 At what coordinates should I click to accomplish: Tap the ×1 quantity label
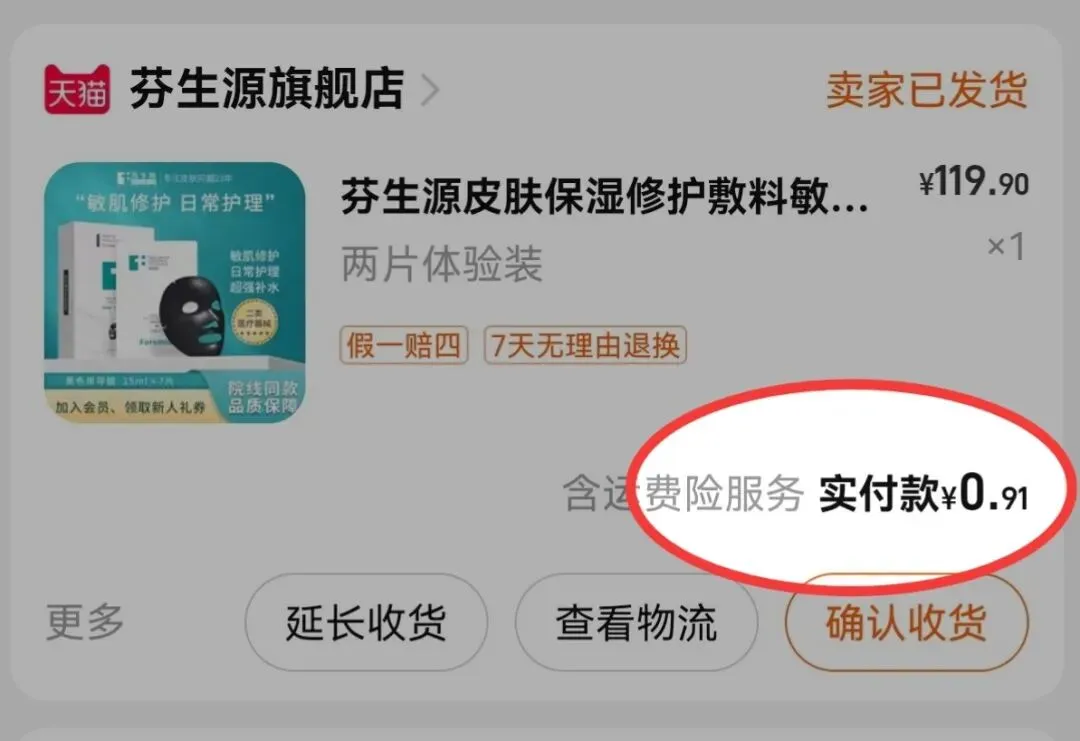pos(1006,246)
